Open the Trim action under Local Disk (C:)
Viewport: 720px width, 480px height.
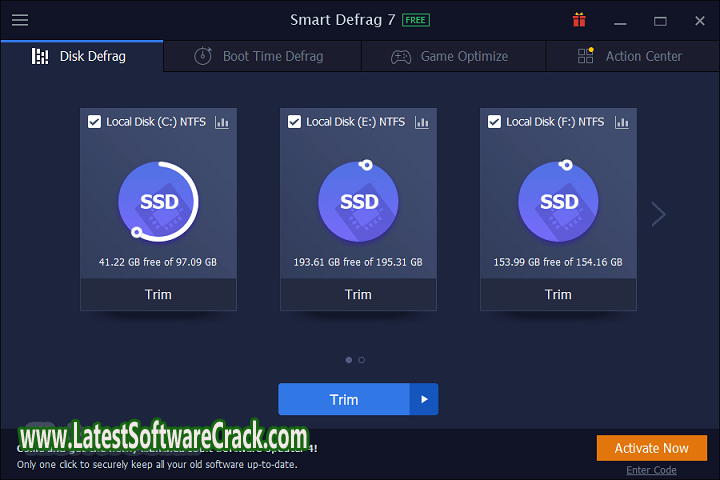click(x=158, y=294)
